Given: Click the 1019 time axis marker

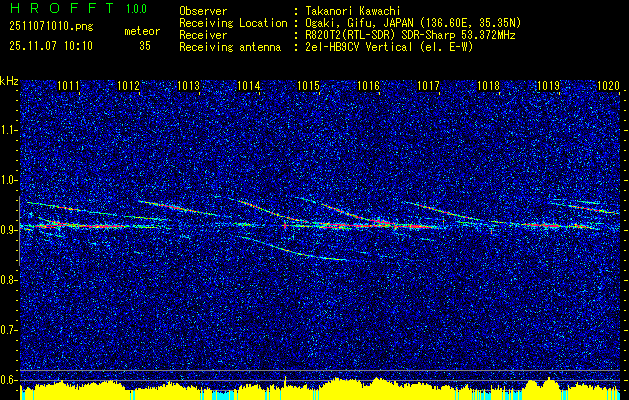Looking at the screenshot, I should (x=548, y=85).
